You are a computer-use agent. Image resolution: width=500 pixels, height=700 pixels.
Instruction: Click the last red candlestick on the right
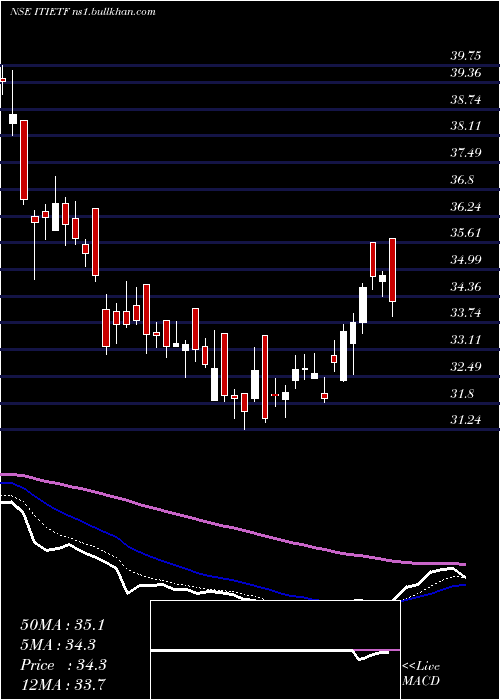click(393, 270)
